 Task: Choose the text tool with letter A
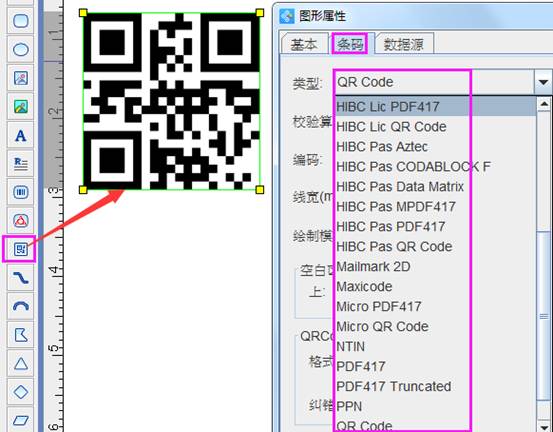[x=21, y=135]
